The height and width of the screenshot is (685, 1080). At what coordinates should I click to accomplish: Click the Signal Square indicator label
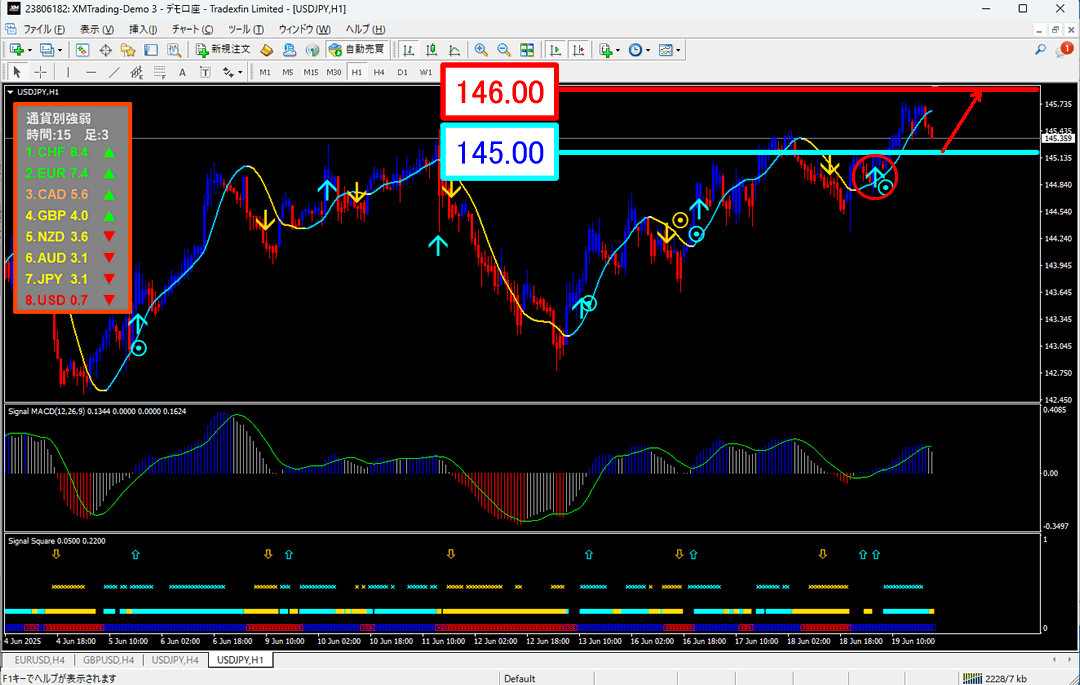pos(57,541)
